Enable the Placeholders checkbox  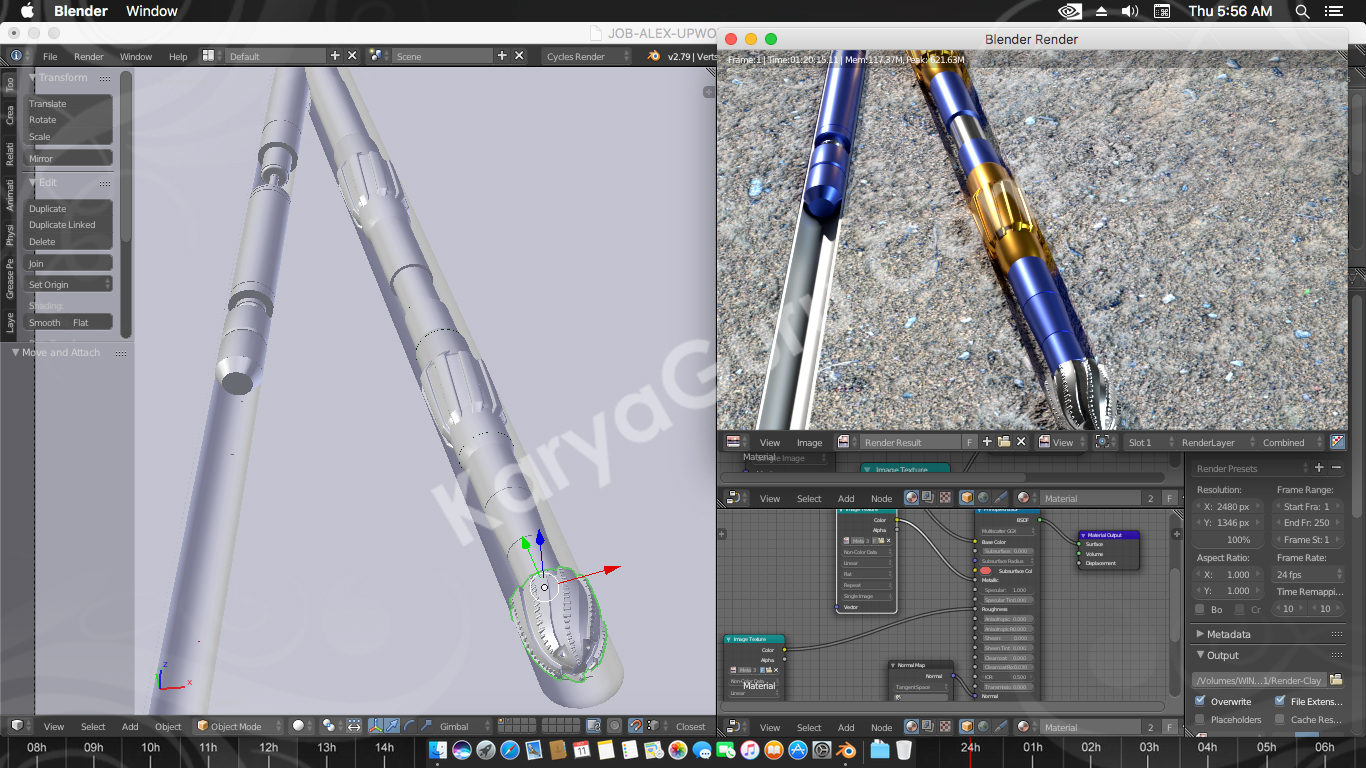coord(1201,719)
